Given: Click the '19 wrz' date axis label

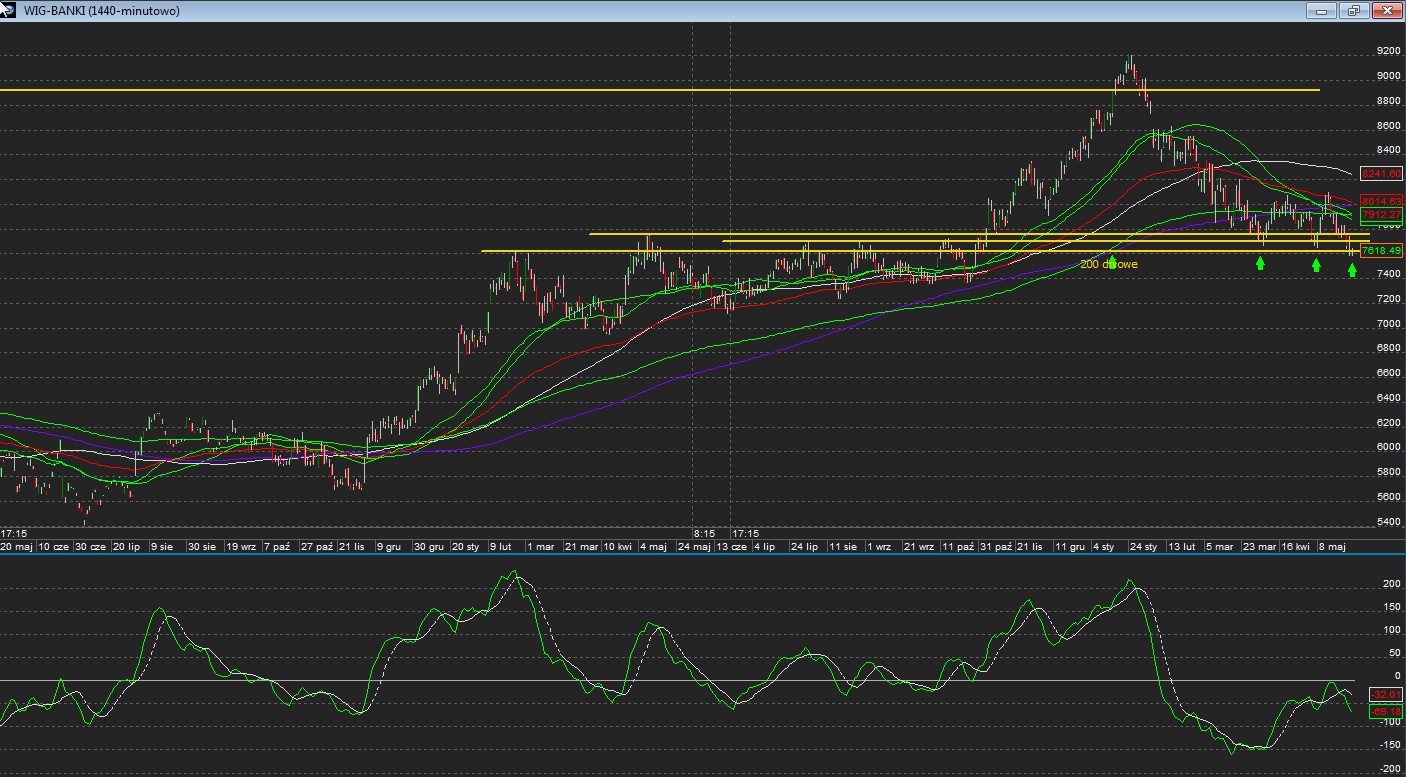Looking at the screenshot, I should click(240, 547).
